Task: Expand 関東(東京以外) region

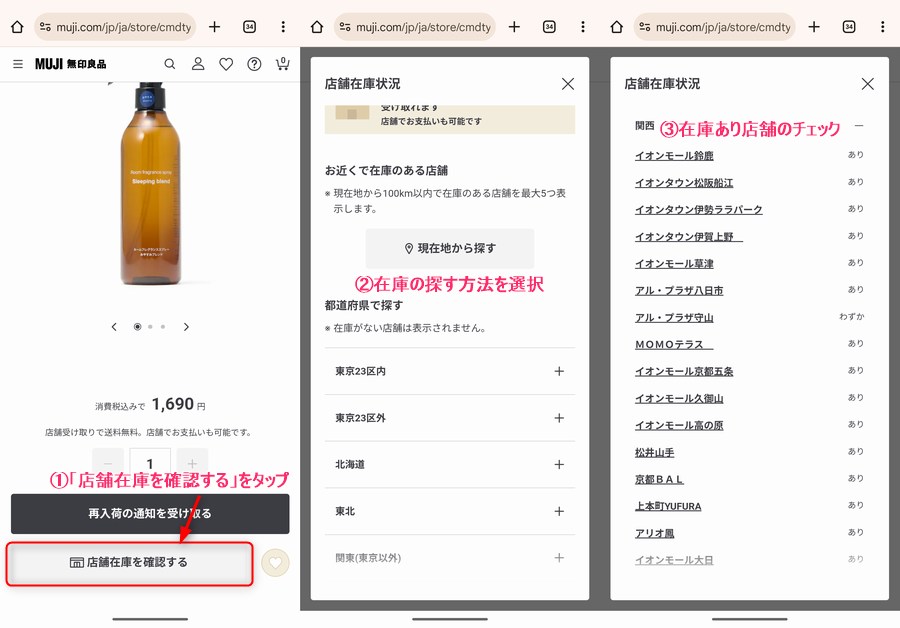Action: point(450,558)
